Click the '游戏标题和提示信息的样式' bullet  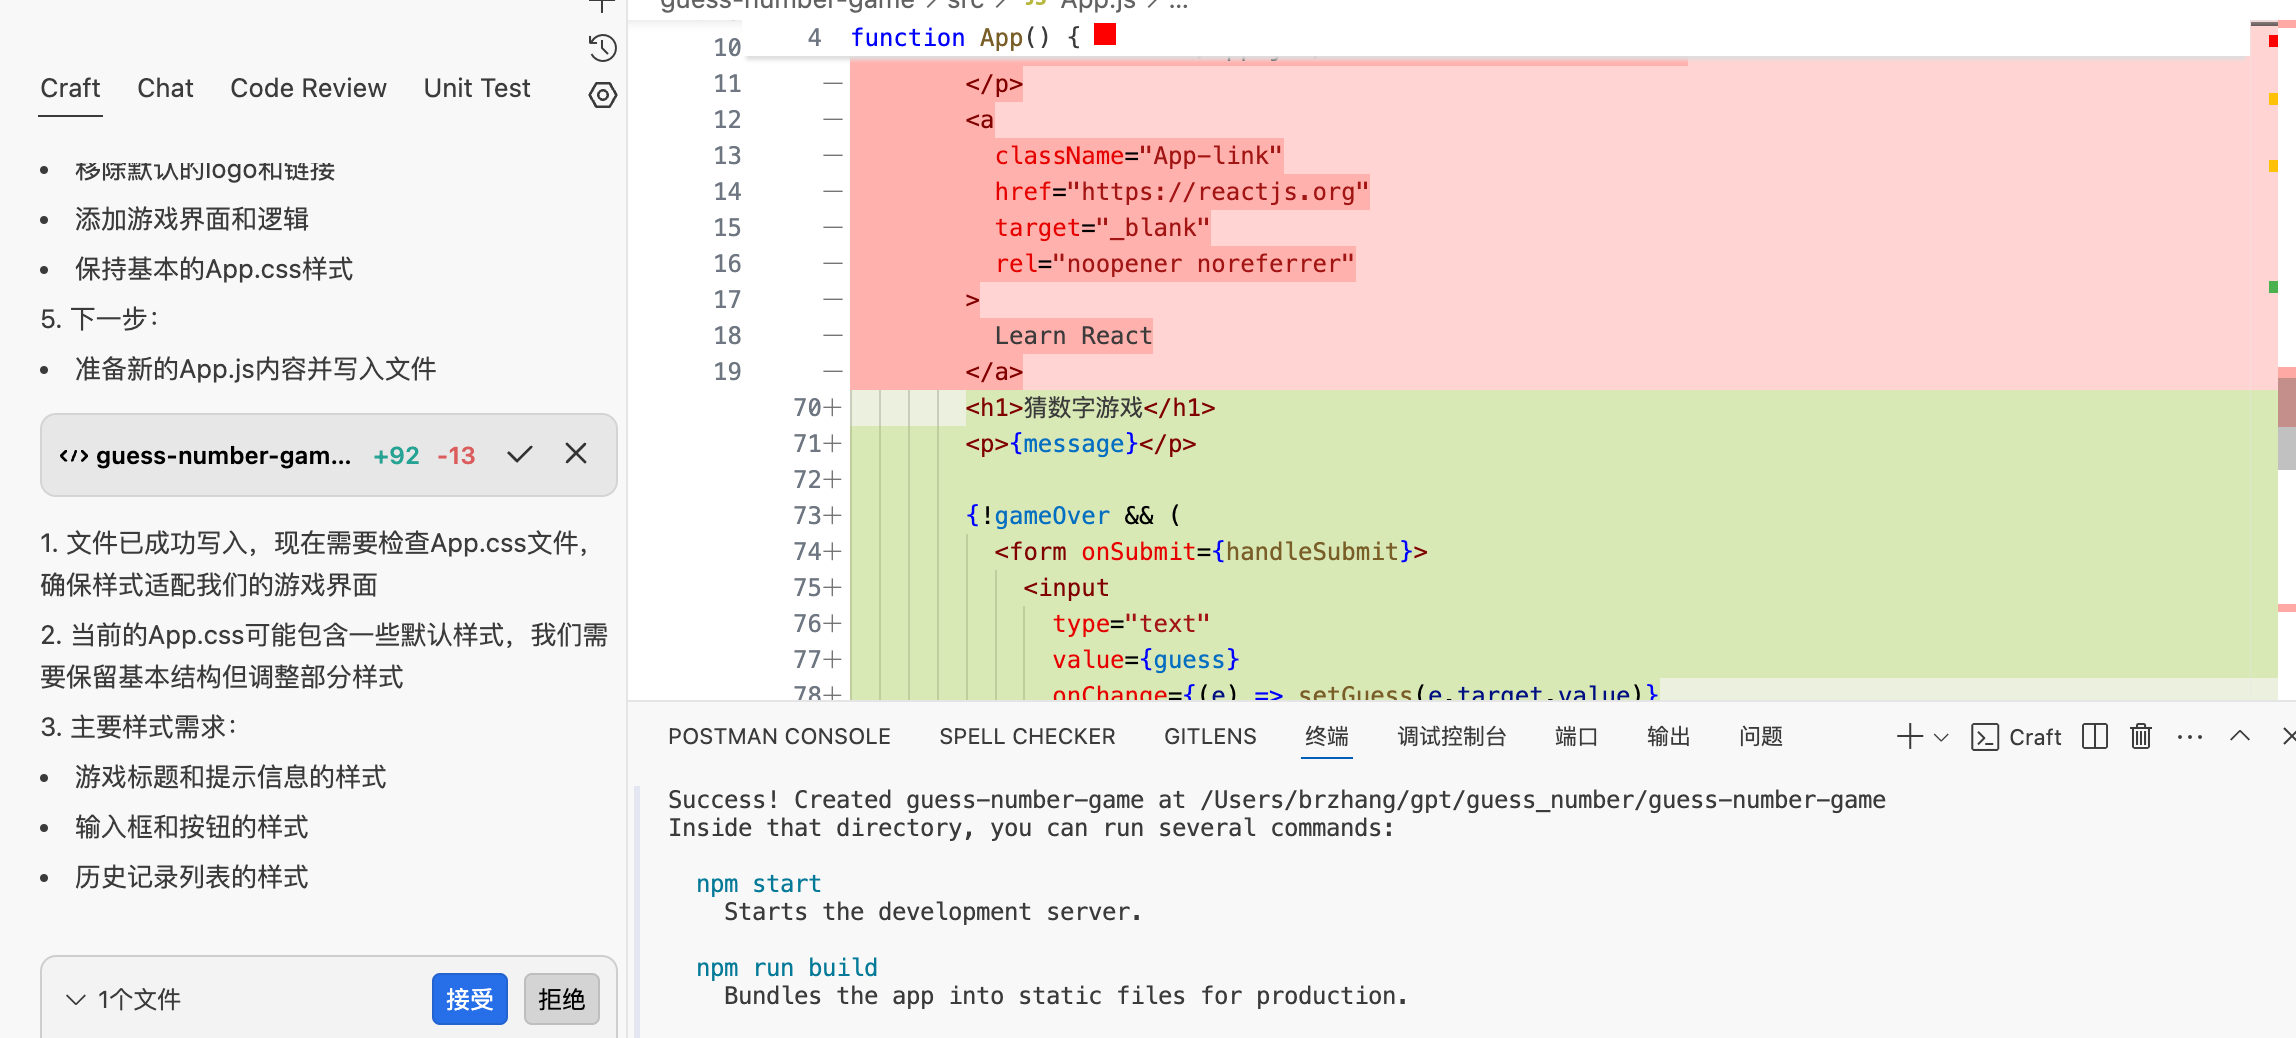[231, 777]
